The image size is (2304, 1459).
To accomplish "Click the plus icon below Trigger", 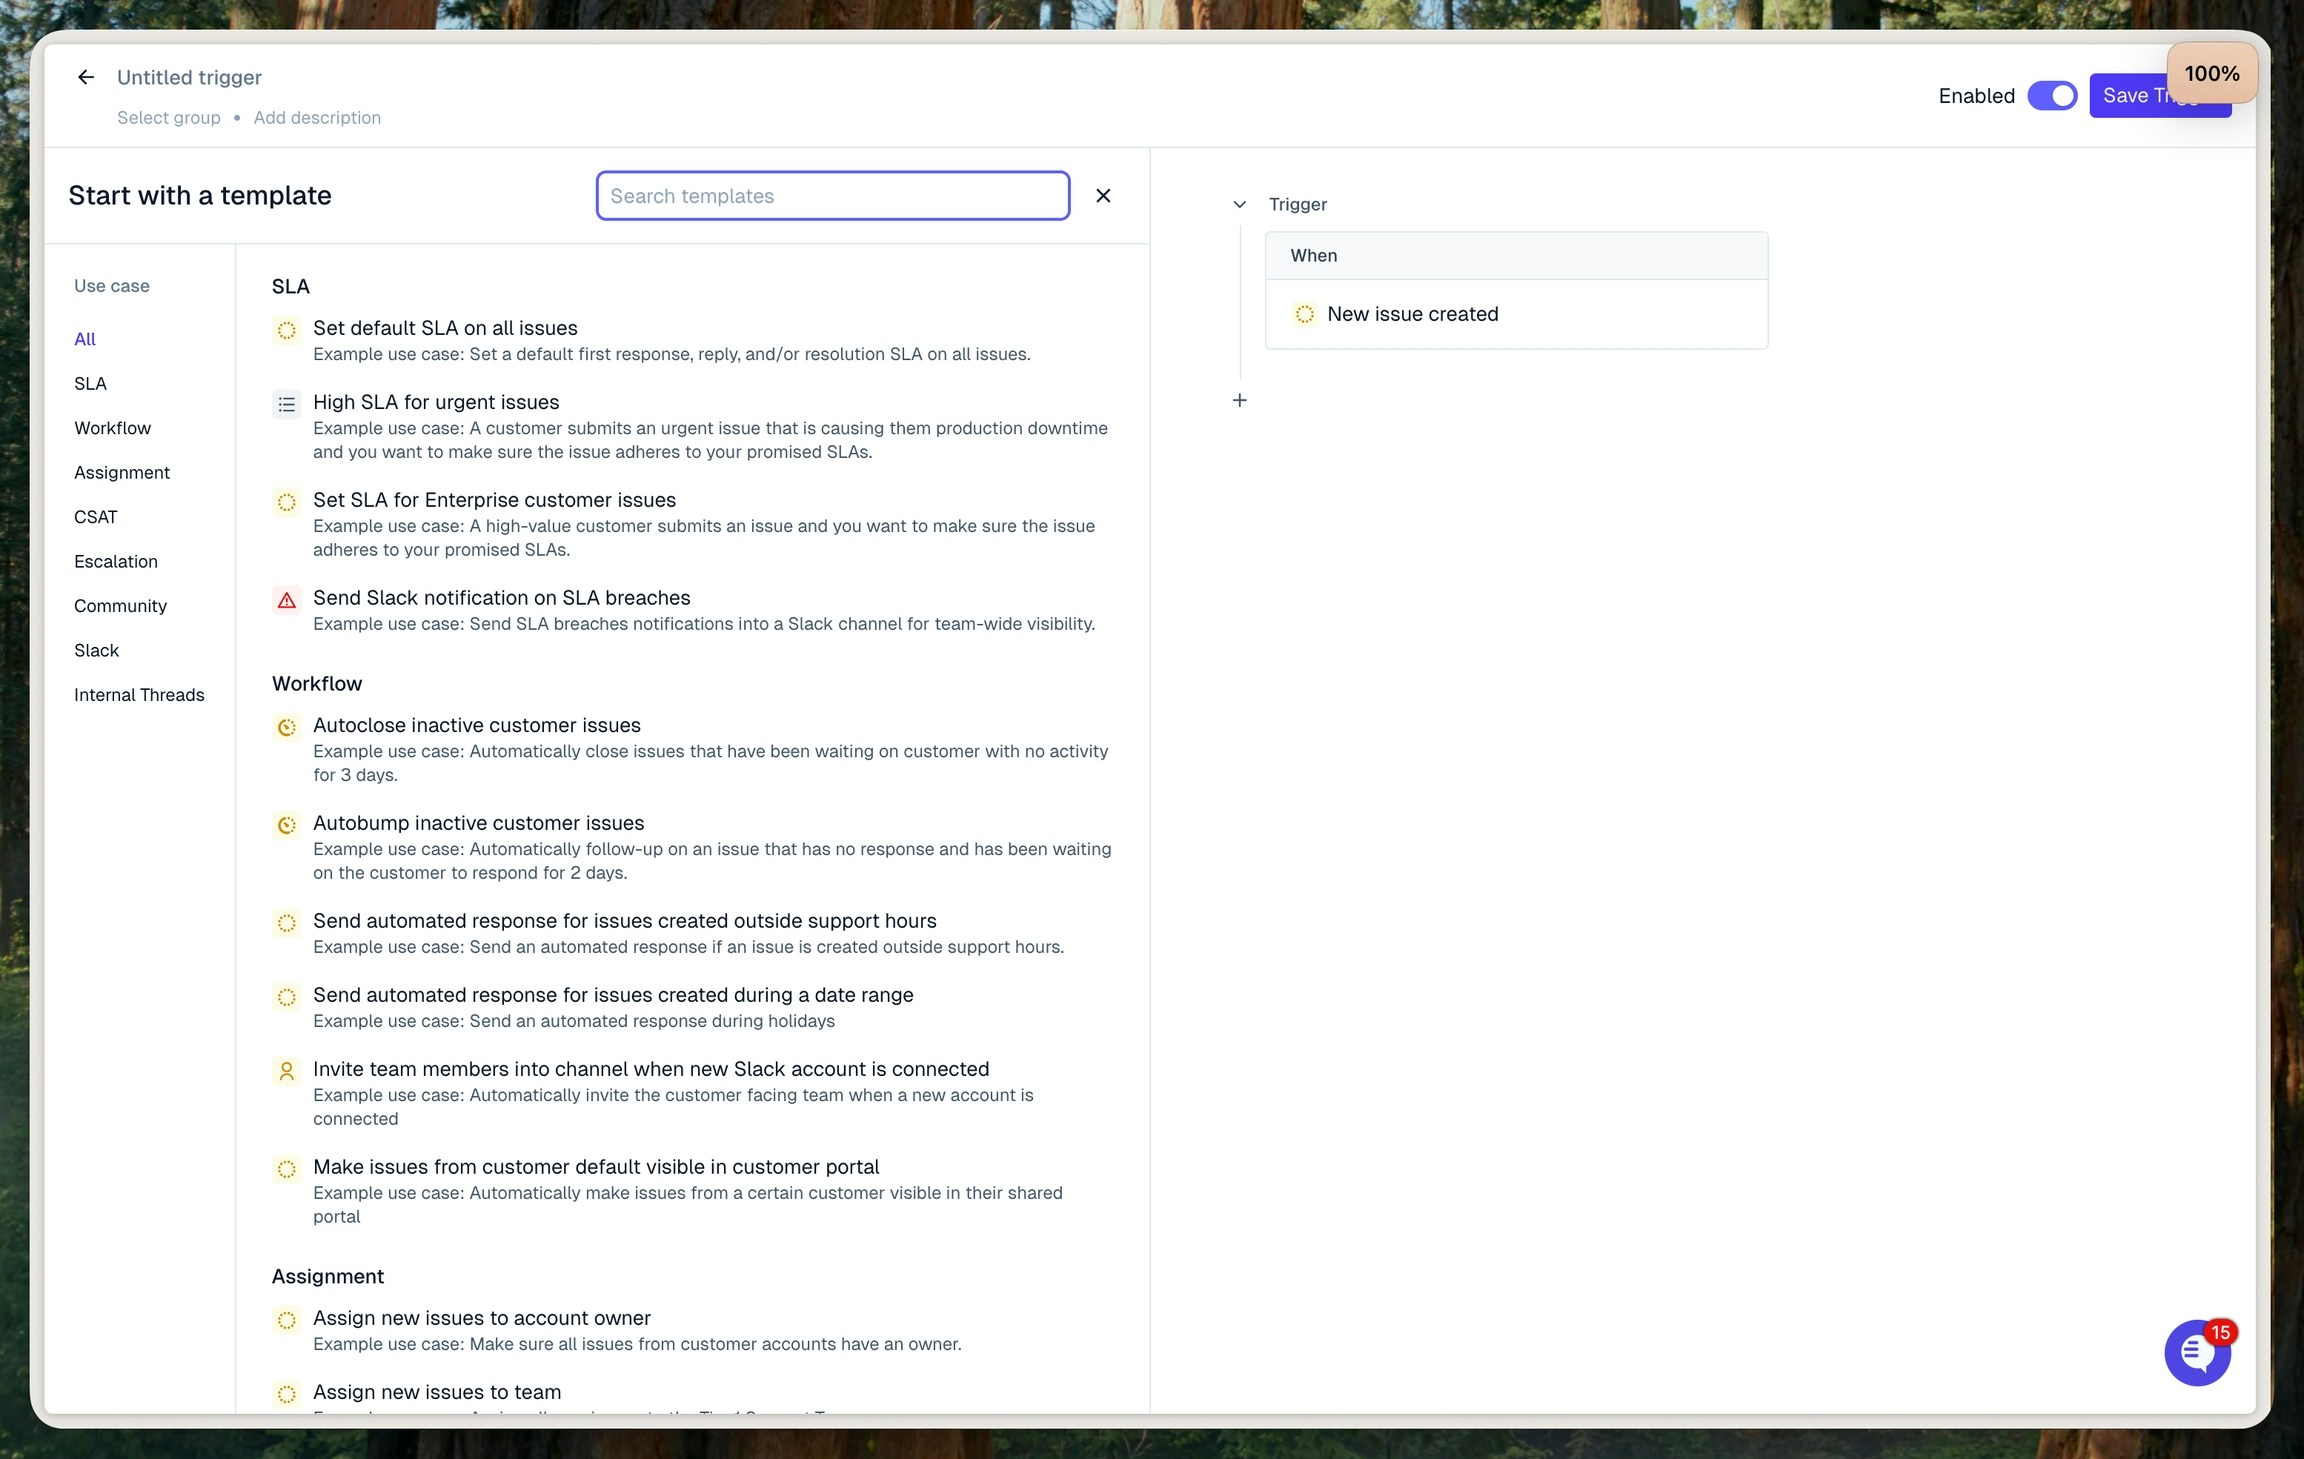I will click(1239, 400).
